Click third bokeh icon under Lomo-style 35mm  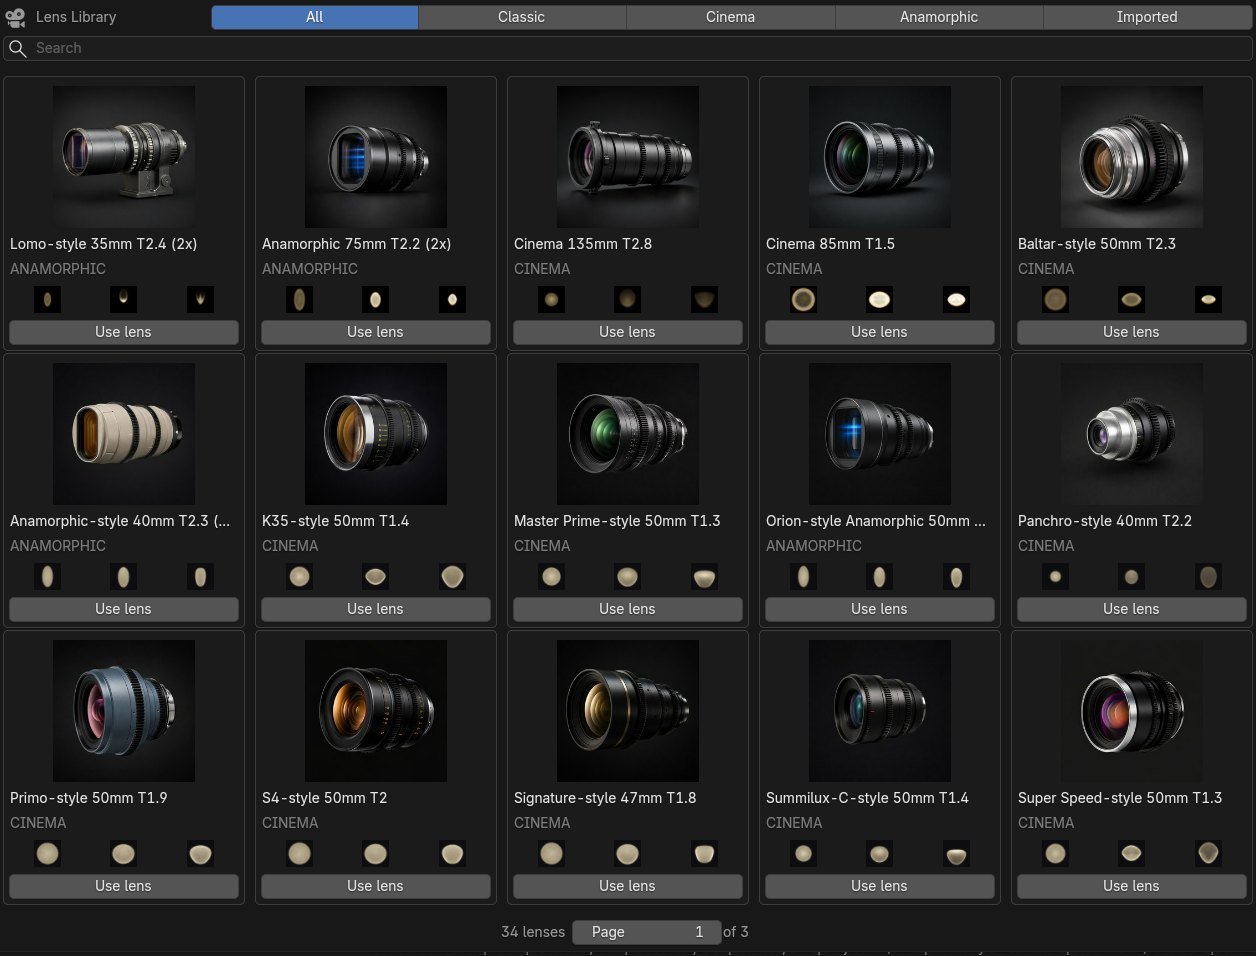200,299
